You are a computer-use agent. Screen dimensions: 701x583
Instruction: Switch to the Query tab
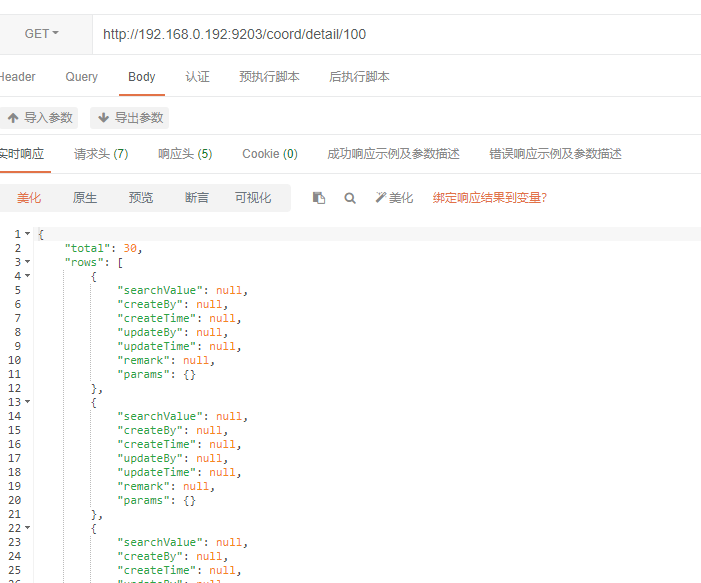(x=81, y=77)
